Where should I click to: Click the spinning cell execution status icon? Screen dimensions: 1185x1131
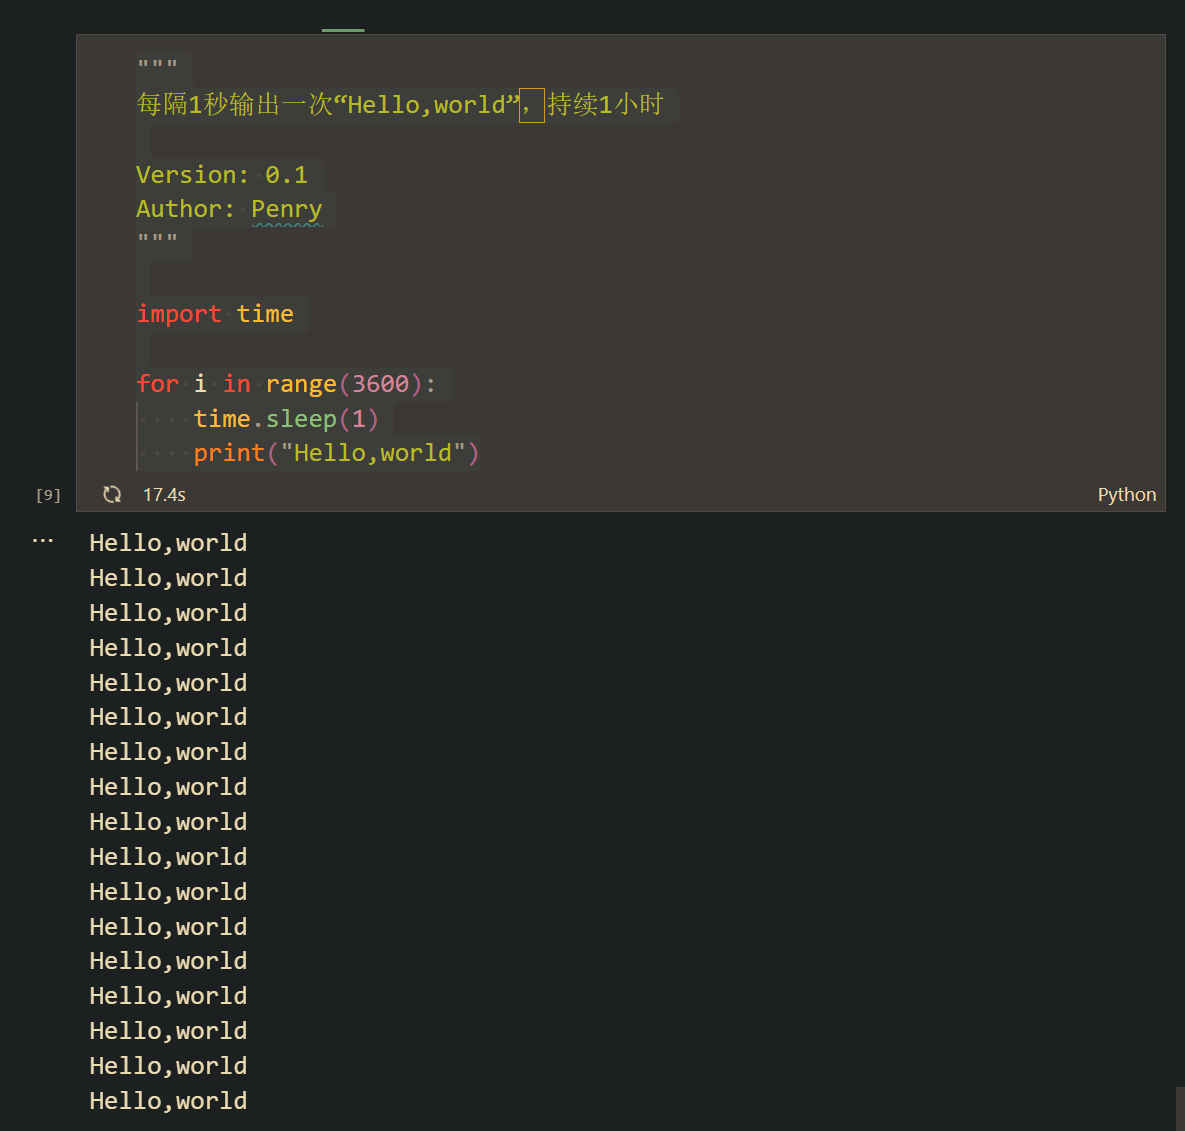click(x=112, y=494)
